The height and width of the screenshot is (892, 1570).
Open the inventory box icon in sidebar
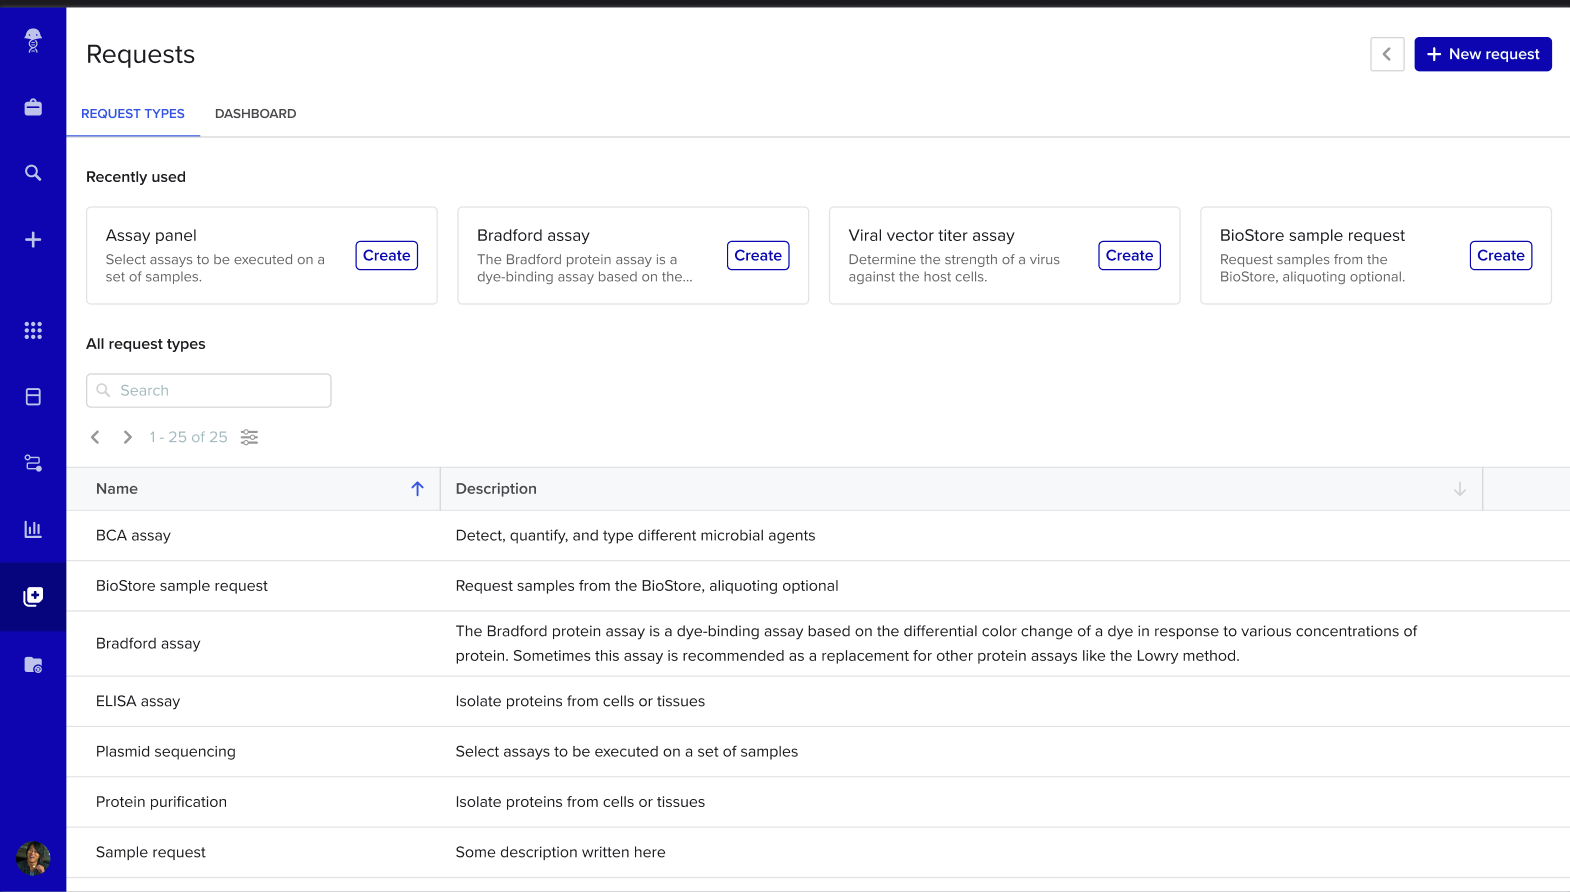point(33,397)
